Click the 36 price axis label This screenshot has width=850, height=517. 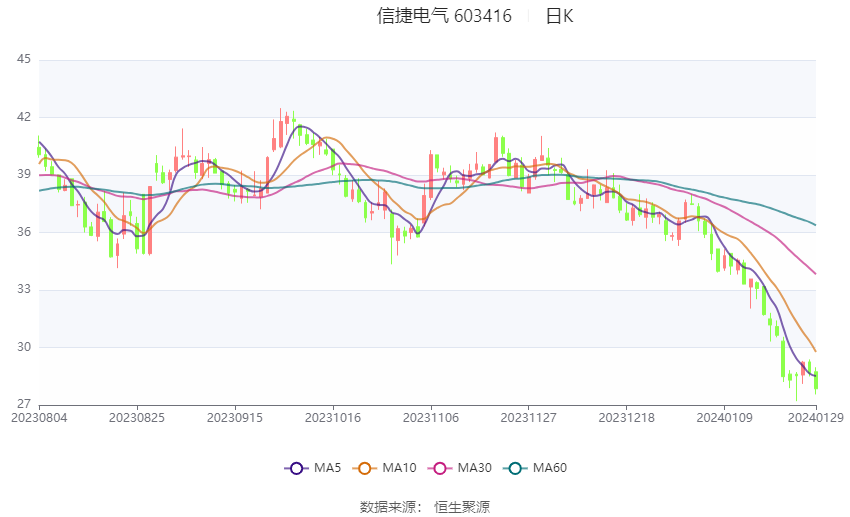click(x=24, y=232)
